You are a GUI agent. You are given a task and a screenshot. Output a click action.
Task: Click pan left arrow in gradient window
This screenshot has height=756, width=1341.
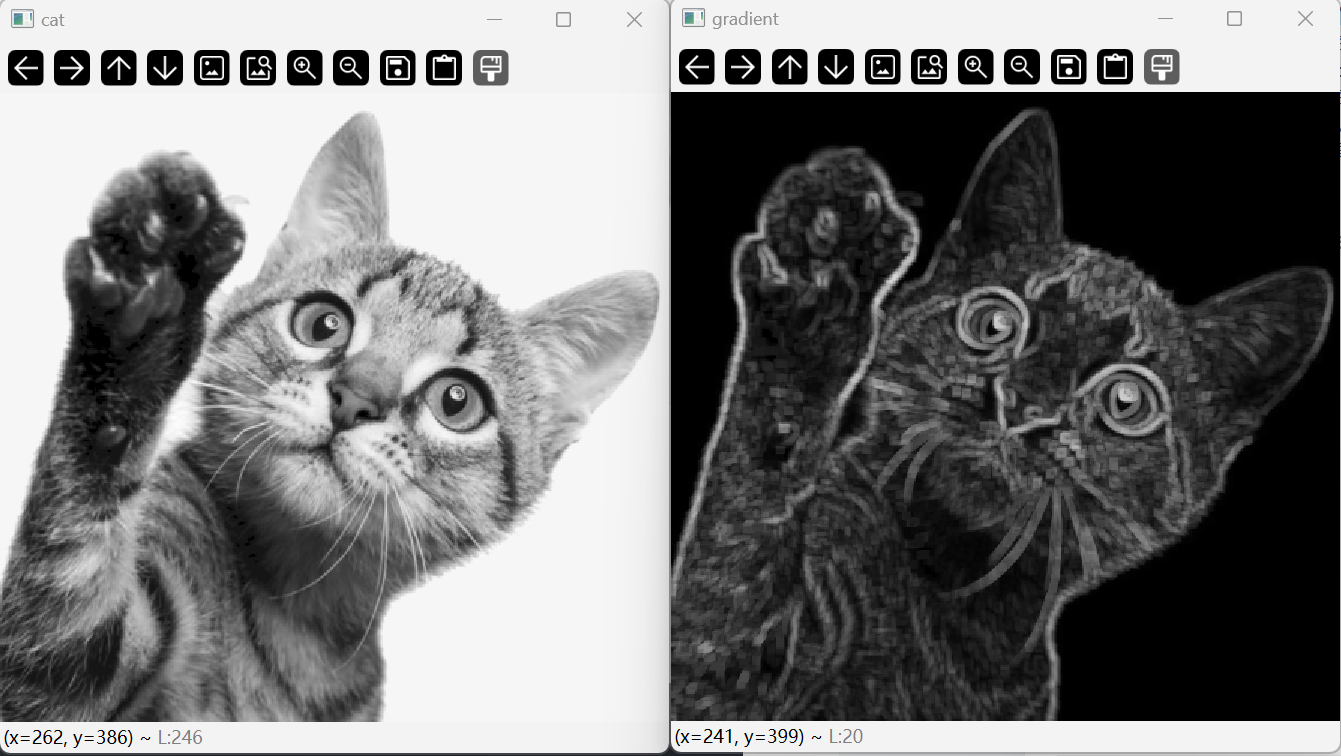(x=697, y=67)
